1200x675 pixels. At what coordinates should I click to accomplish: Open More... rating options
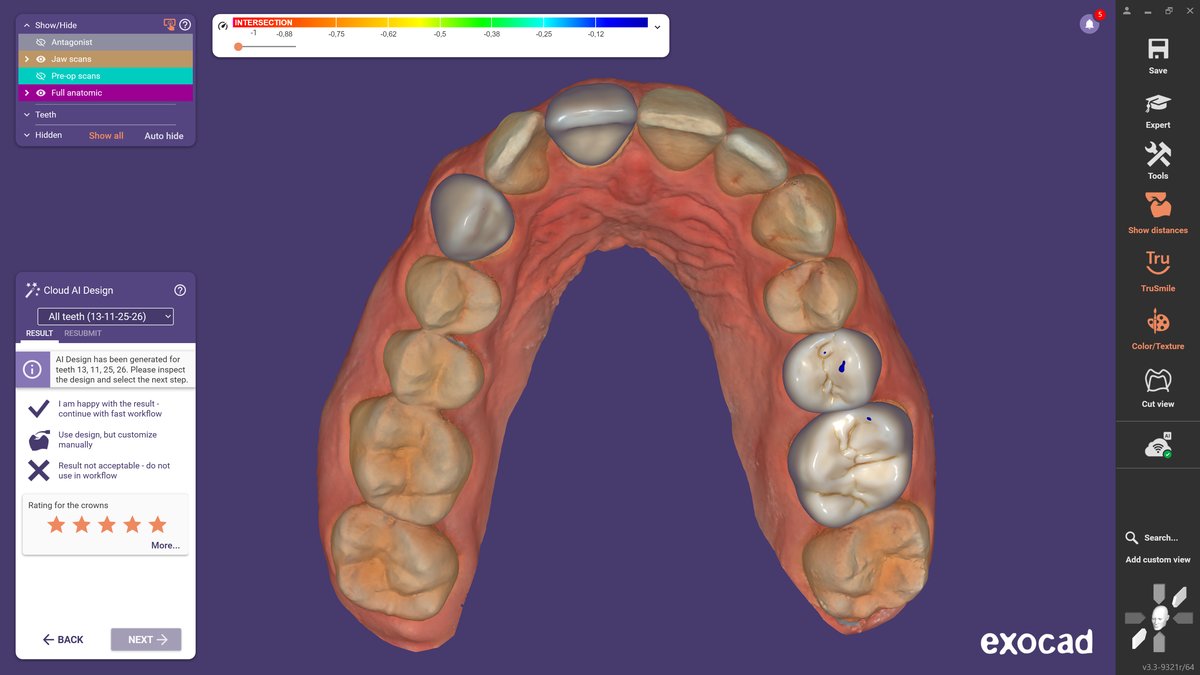[x=166, y=545]
